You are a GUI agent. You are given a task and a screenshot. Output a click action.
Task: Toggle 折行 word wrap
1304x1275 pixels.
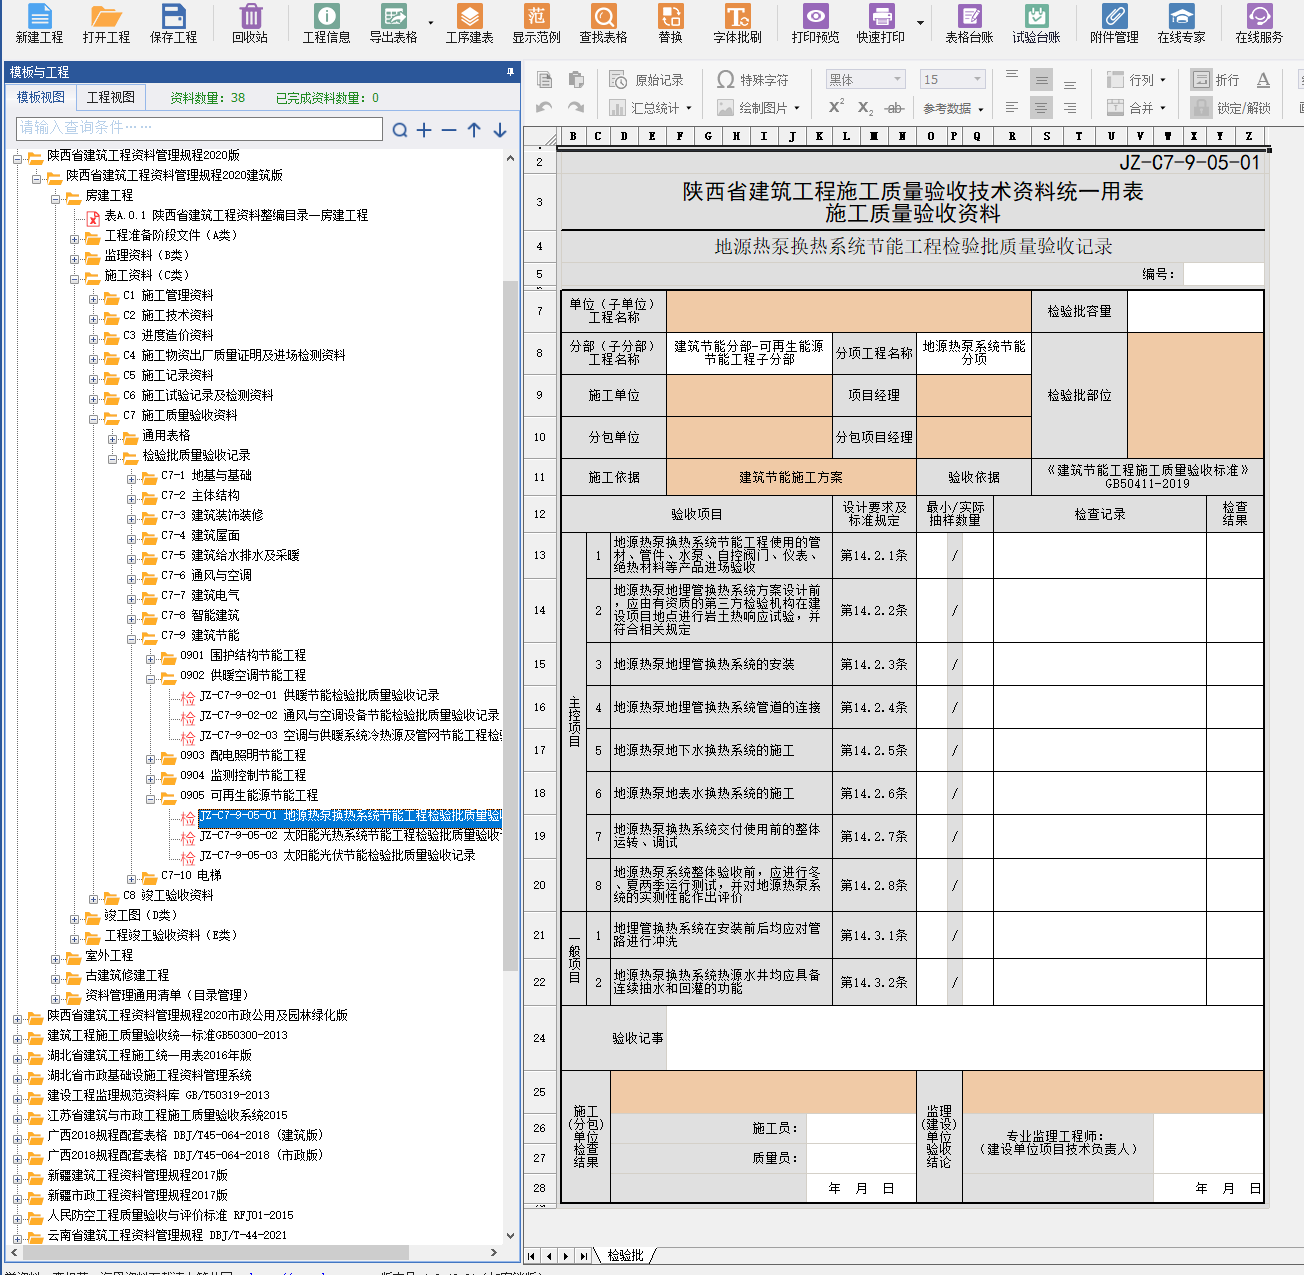pyautogui.click(x=1217, y=80)
